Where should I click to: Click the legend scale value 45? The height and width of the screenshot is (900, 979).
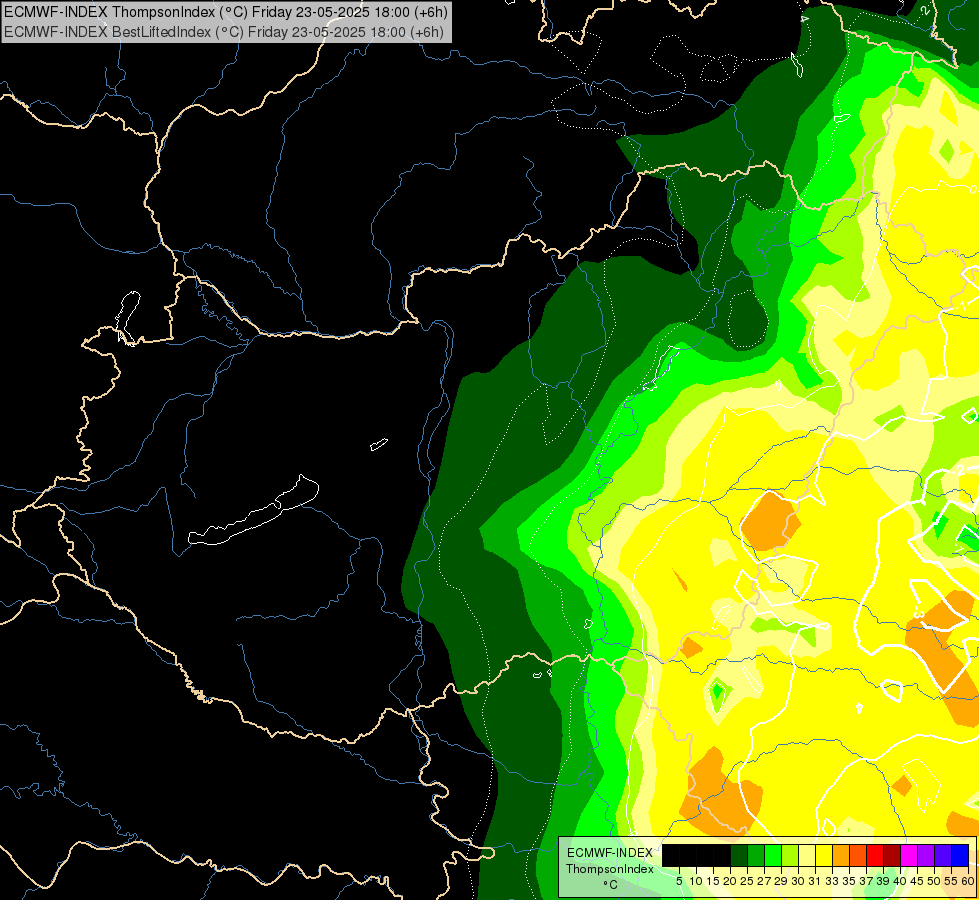point(918,881)
